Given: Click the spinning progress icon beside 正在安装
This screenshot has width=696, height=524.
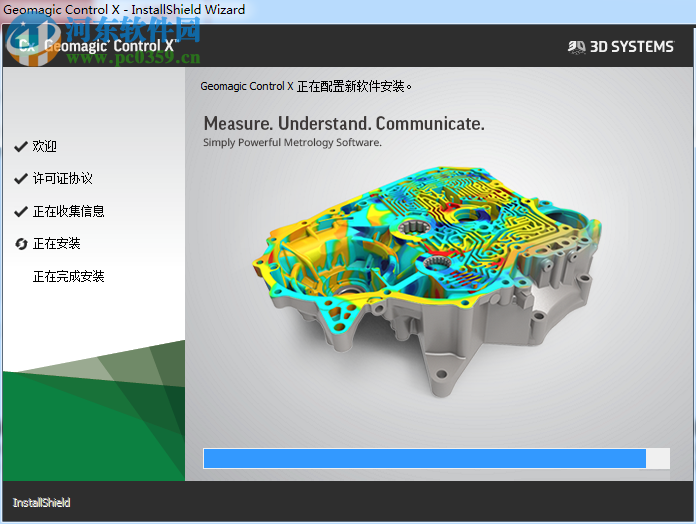Looking at the screenshot, I should (x=21, y=244).
